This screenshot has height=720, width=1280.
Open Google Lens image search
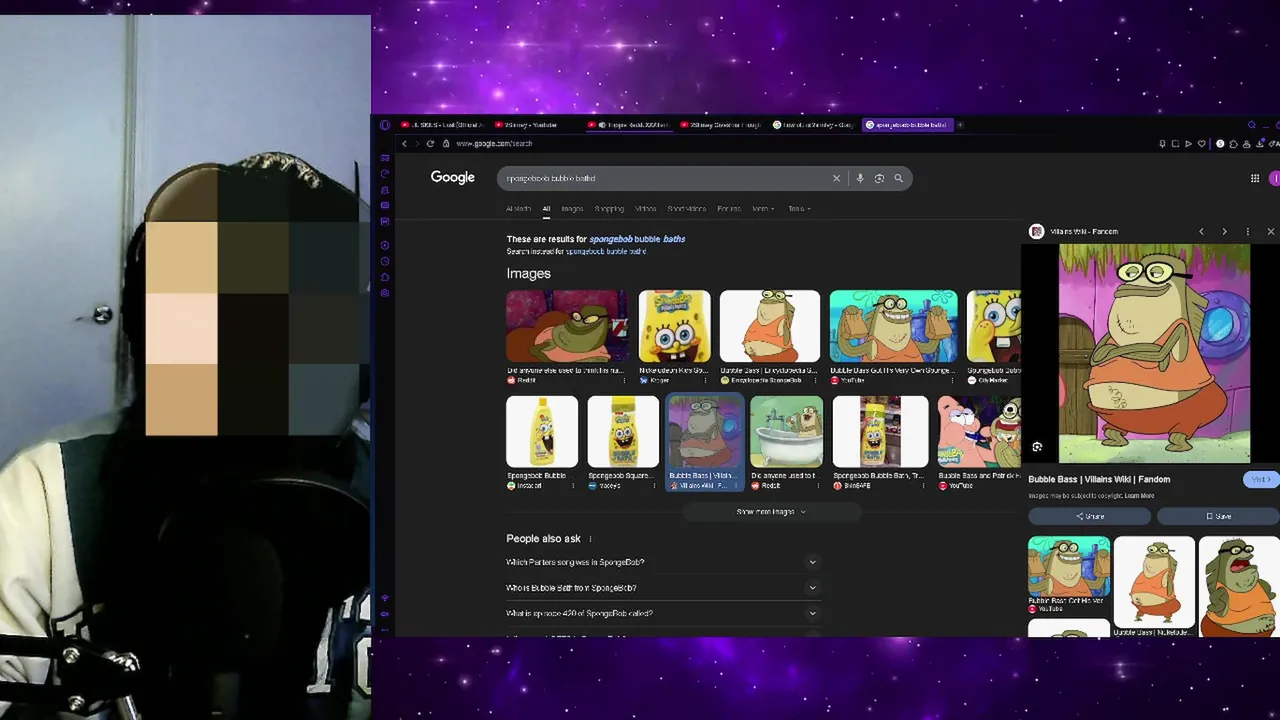tap(879, 178)
